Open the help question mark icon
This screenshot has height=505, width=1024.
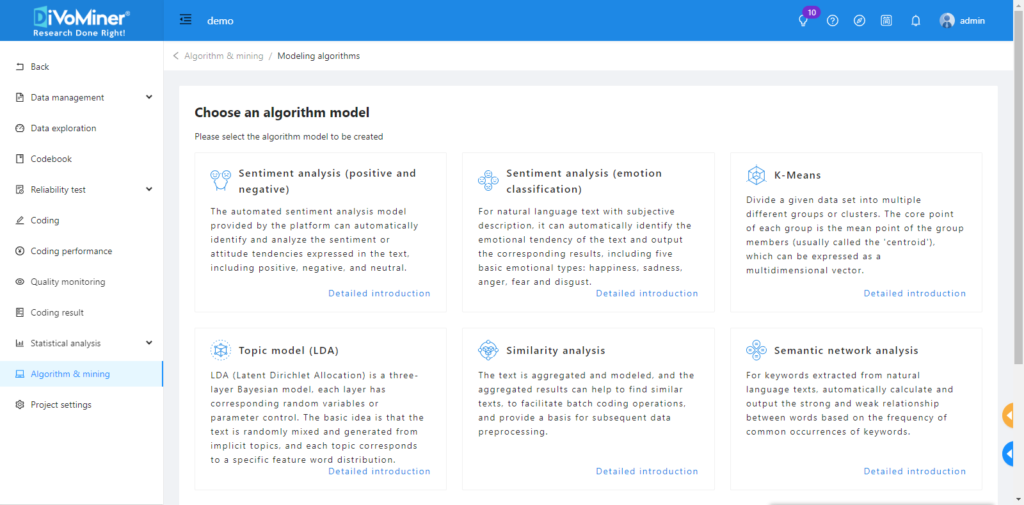(832, 21)
